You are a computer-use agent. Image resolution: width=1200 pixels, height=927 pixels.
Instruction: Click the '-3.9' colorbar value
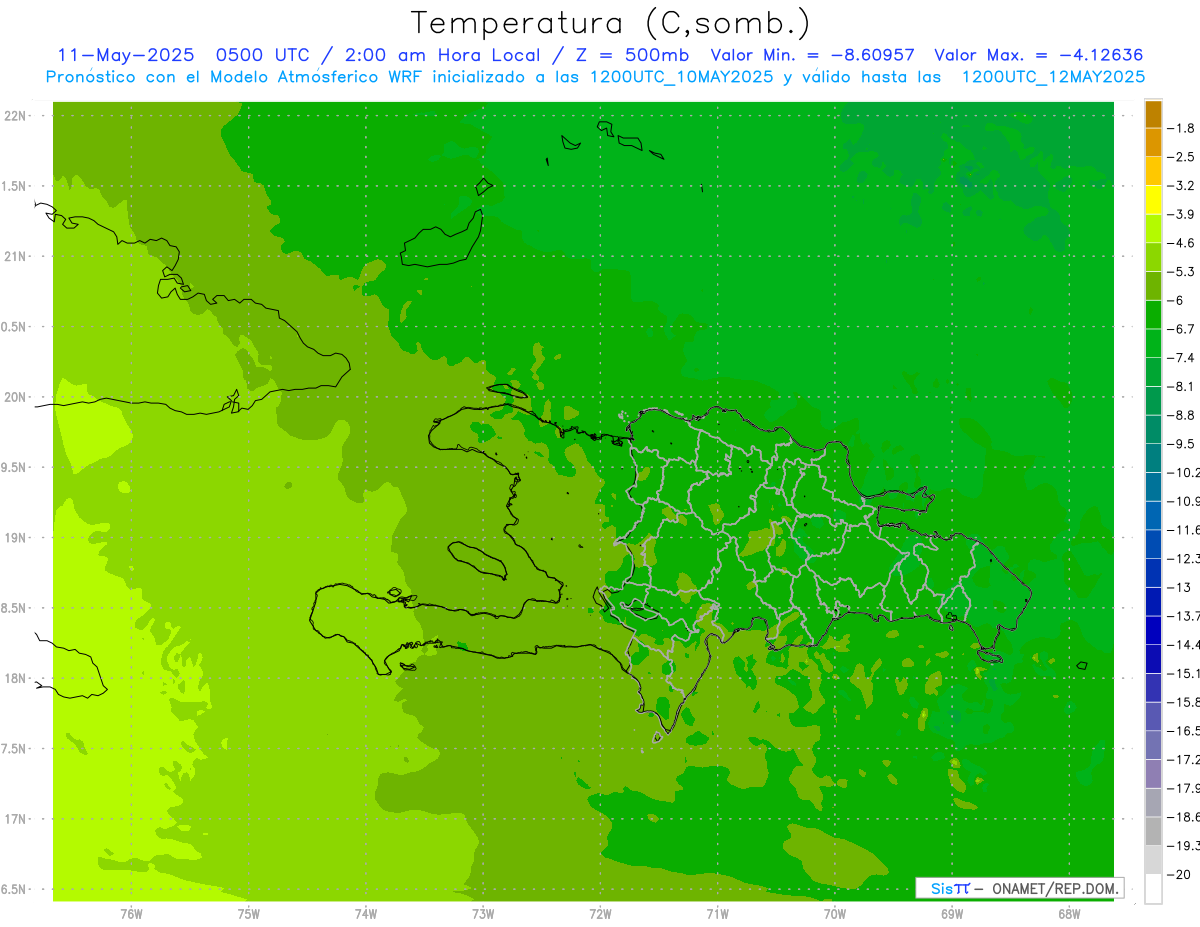(1181, 214)
